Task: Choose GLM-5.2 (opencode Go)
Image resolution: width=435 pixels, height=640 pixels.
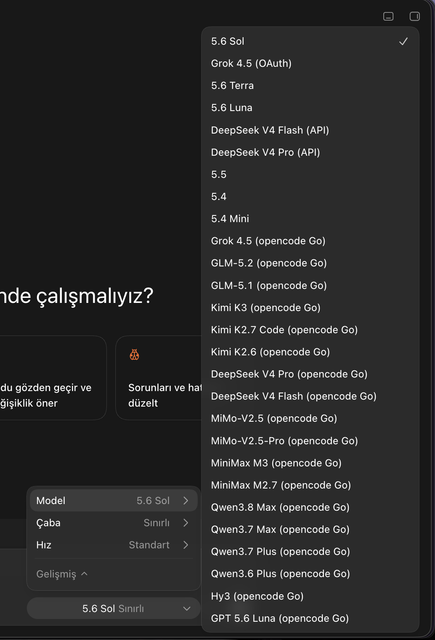Action: click(x=310, y=263)
